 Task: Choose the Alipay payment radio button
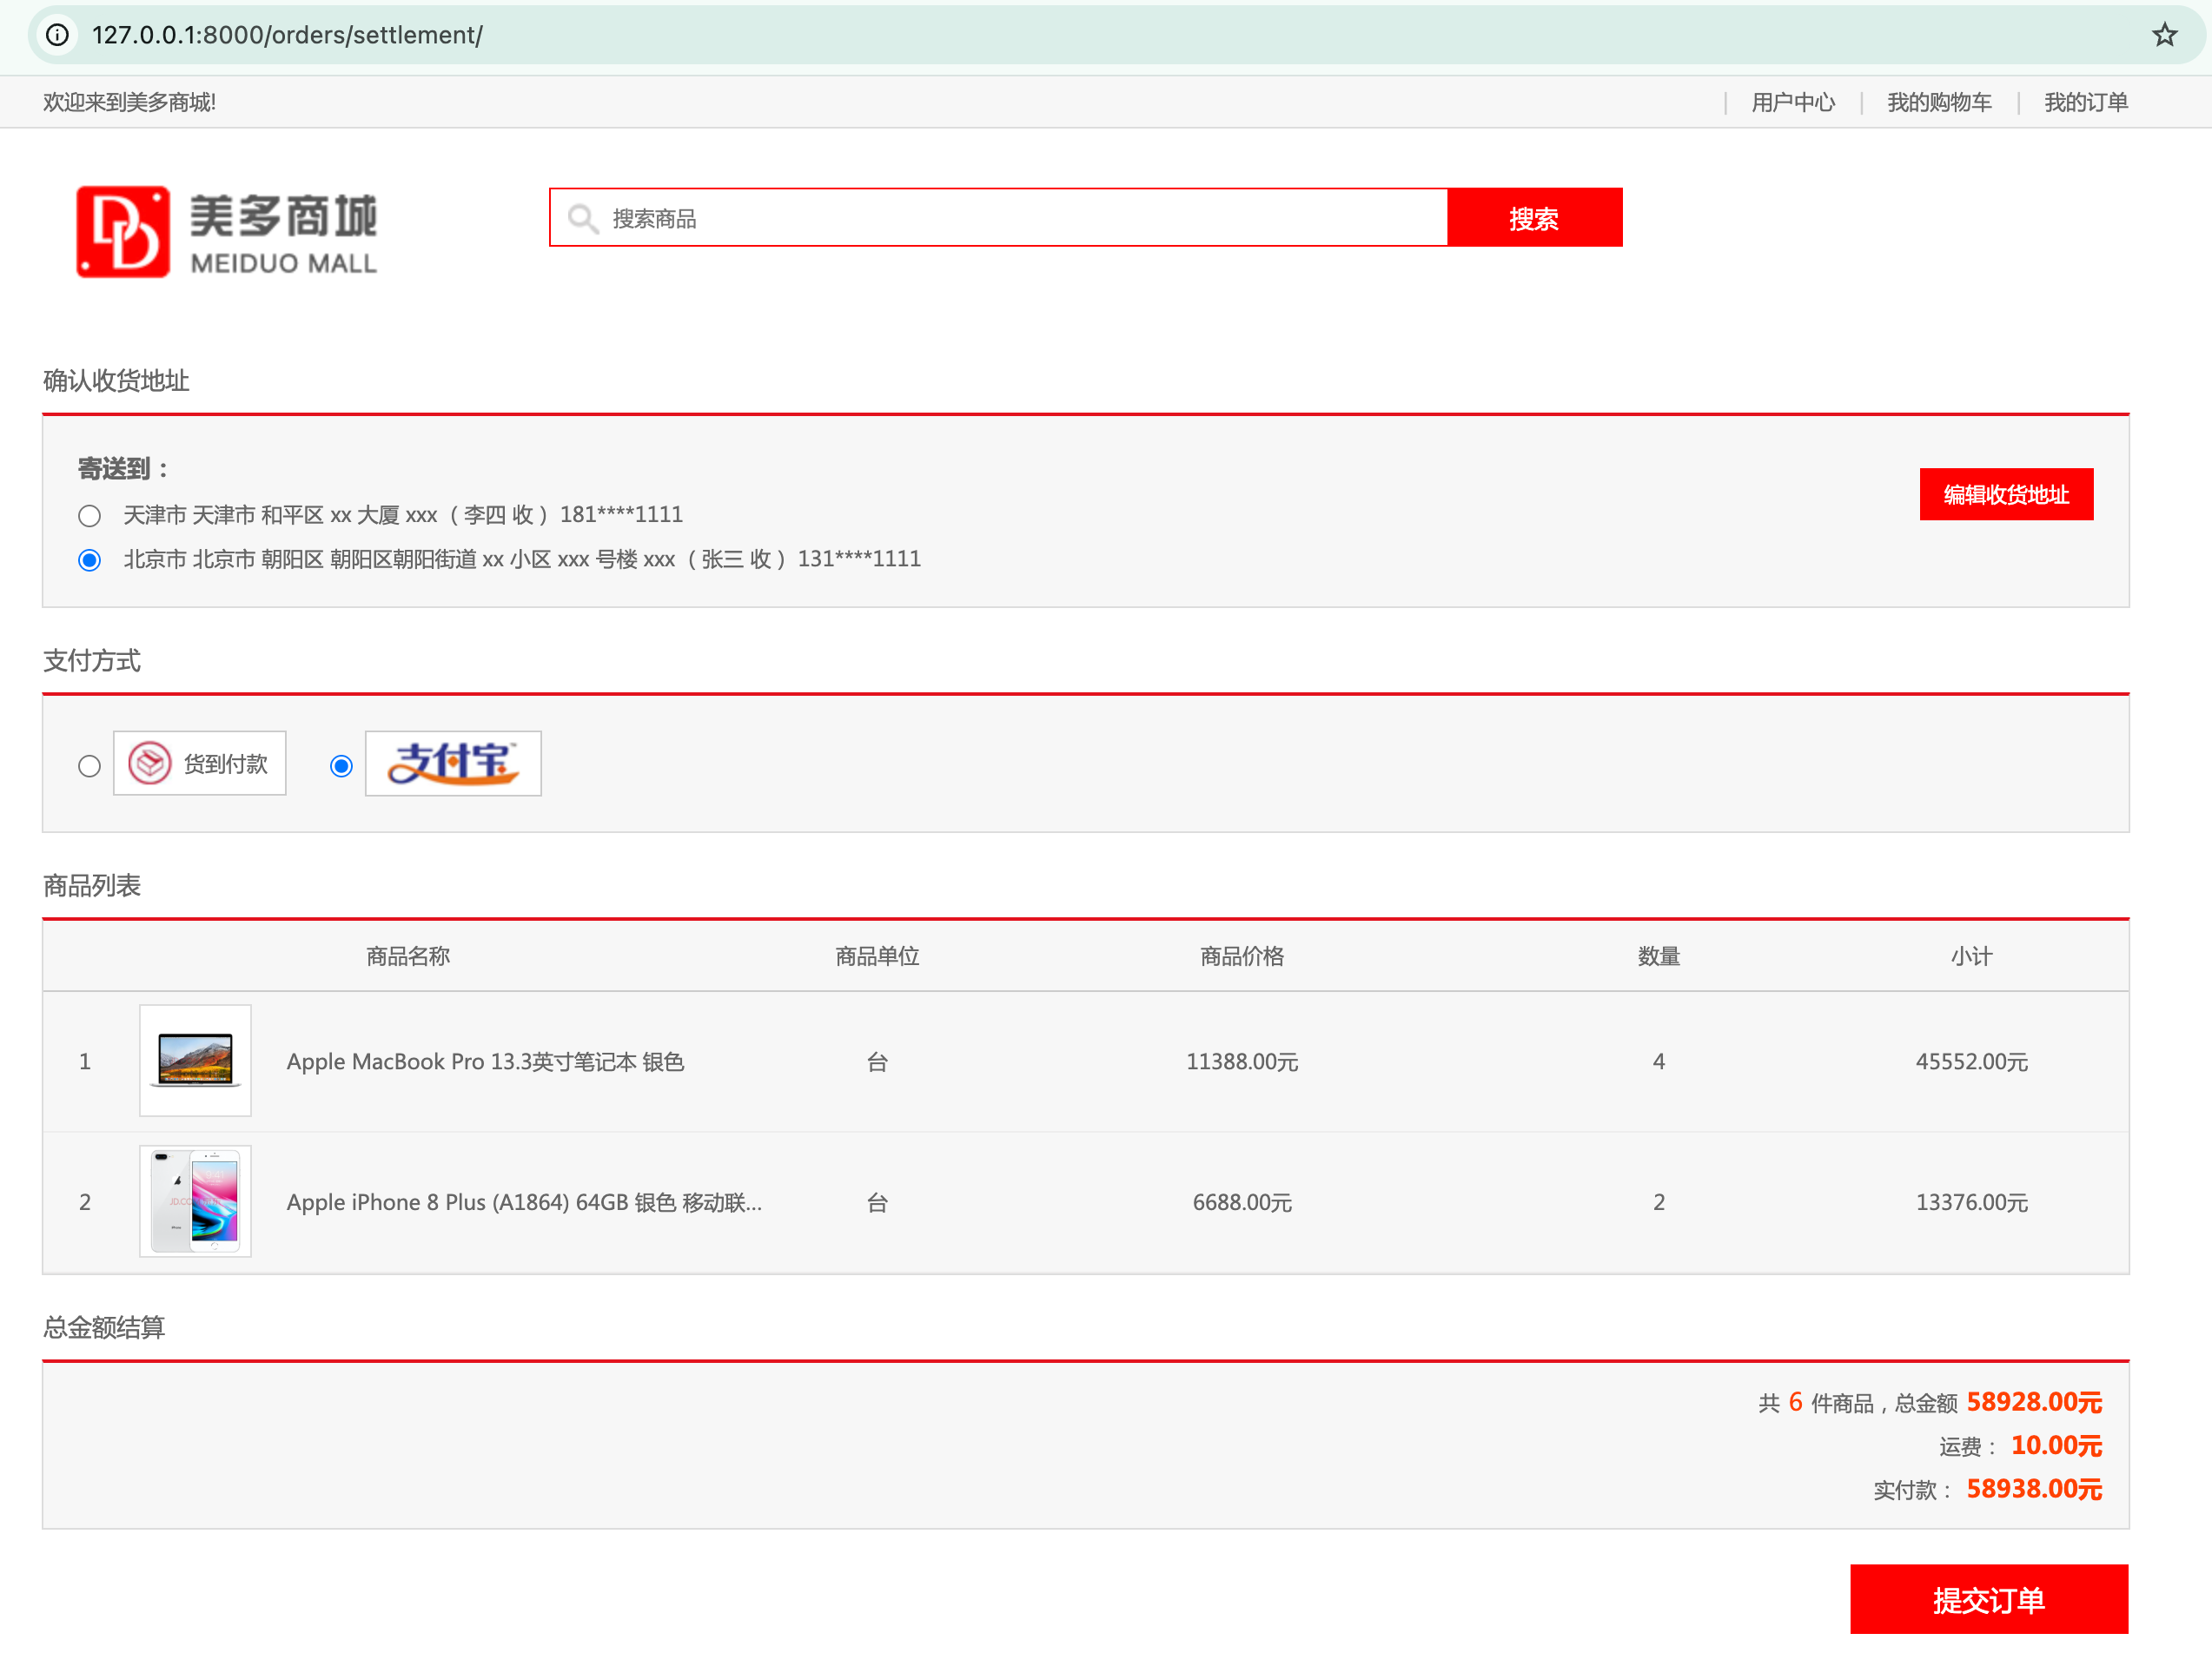point(341,766)
